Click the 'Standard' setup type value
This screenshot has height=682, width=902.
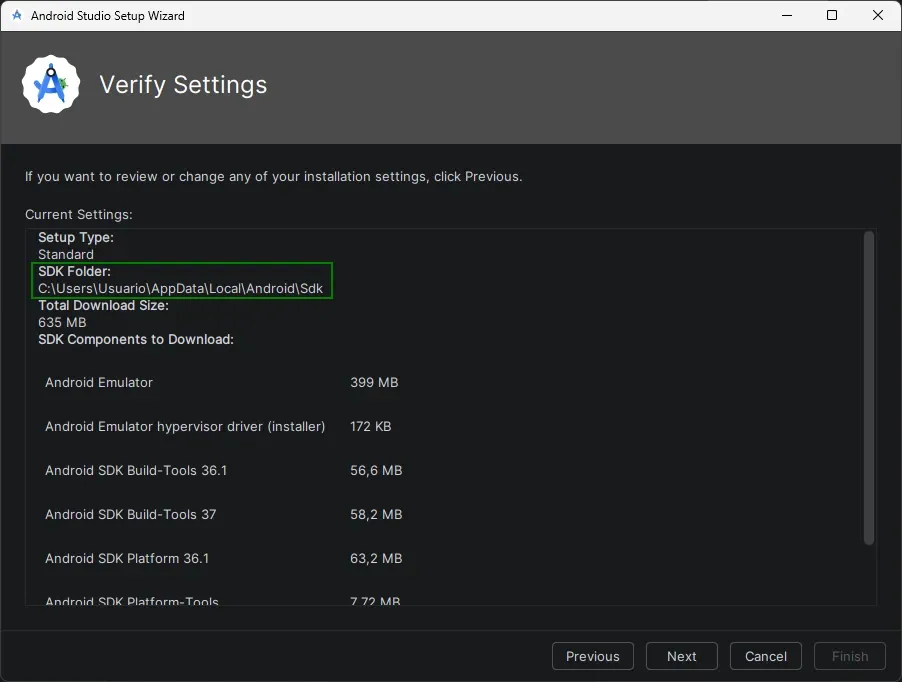click(x=66, y=255)
